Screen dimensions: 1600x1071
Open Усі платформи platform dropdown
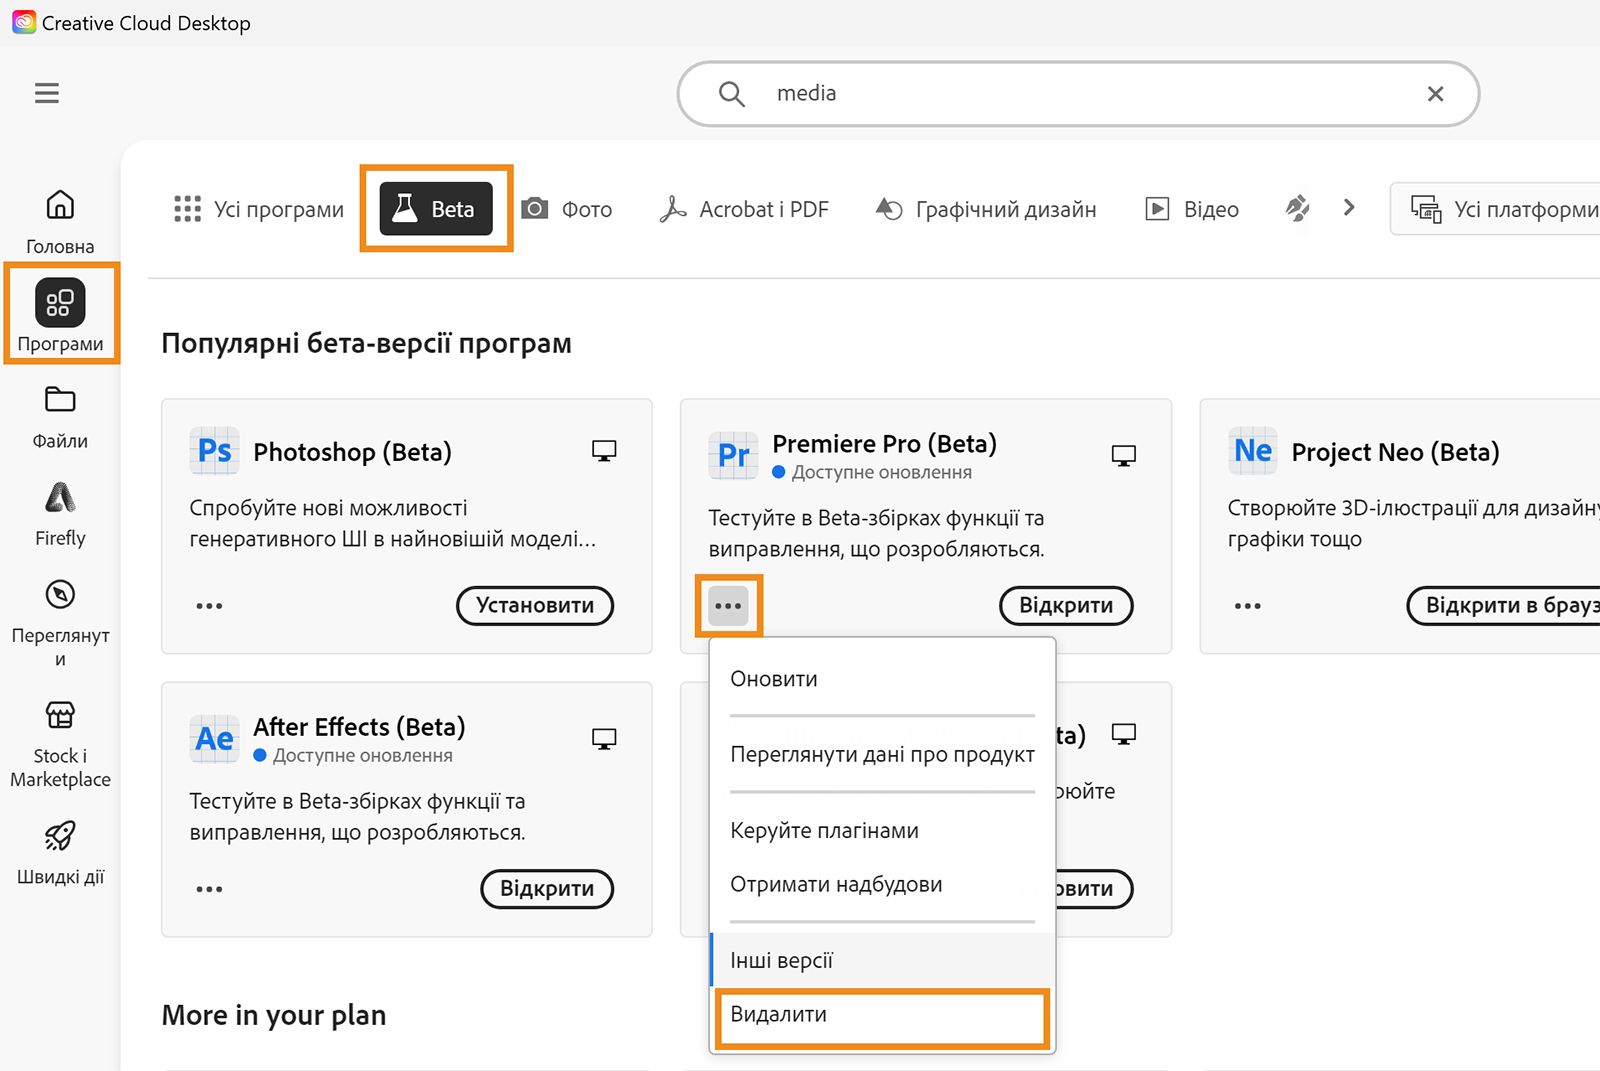pos(1495,209)
